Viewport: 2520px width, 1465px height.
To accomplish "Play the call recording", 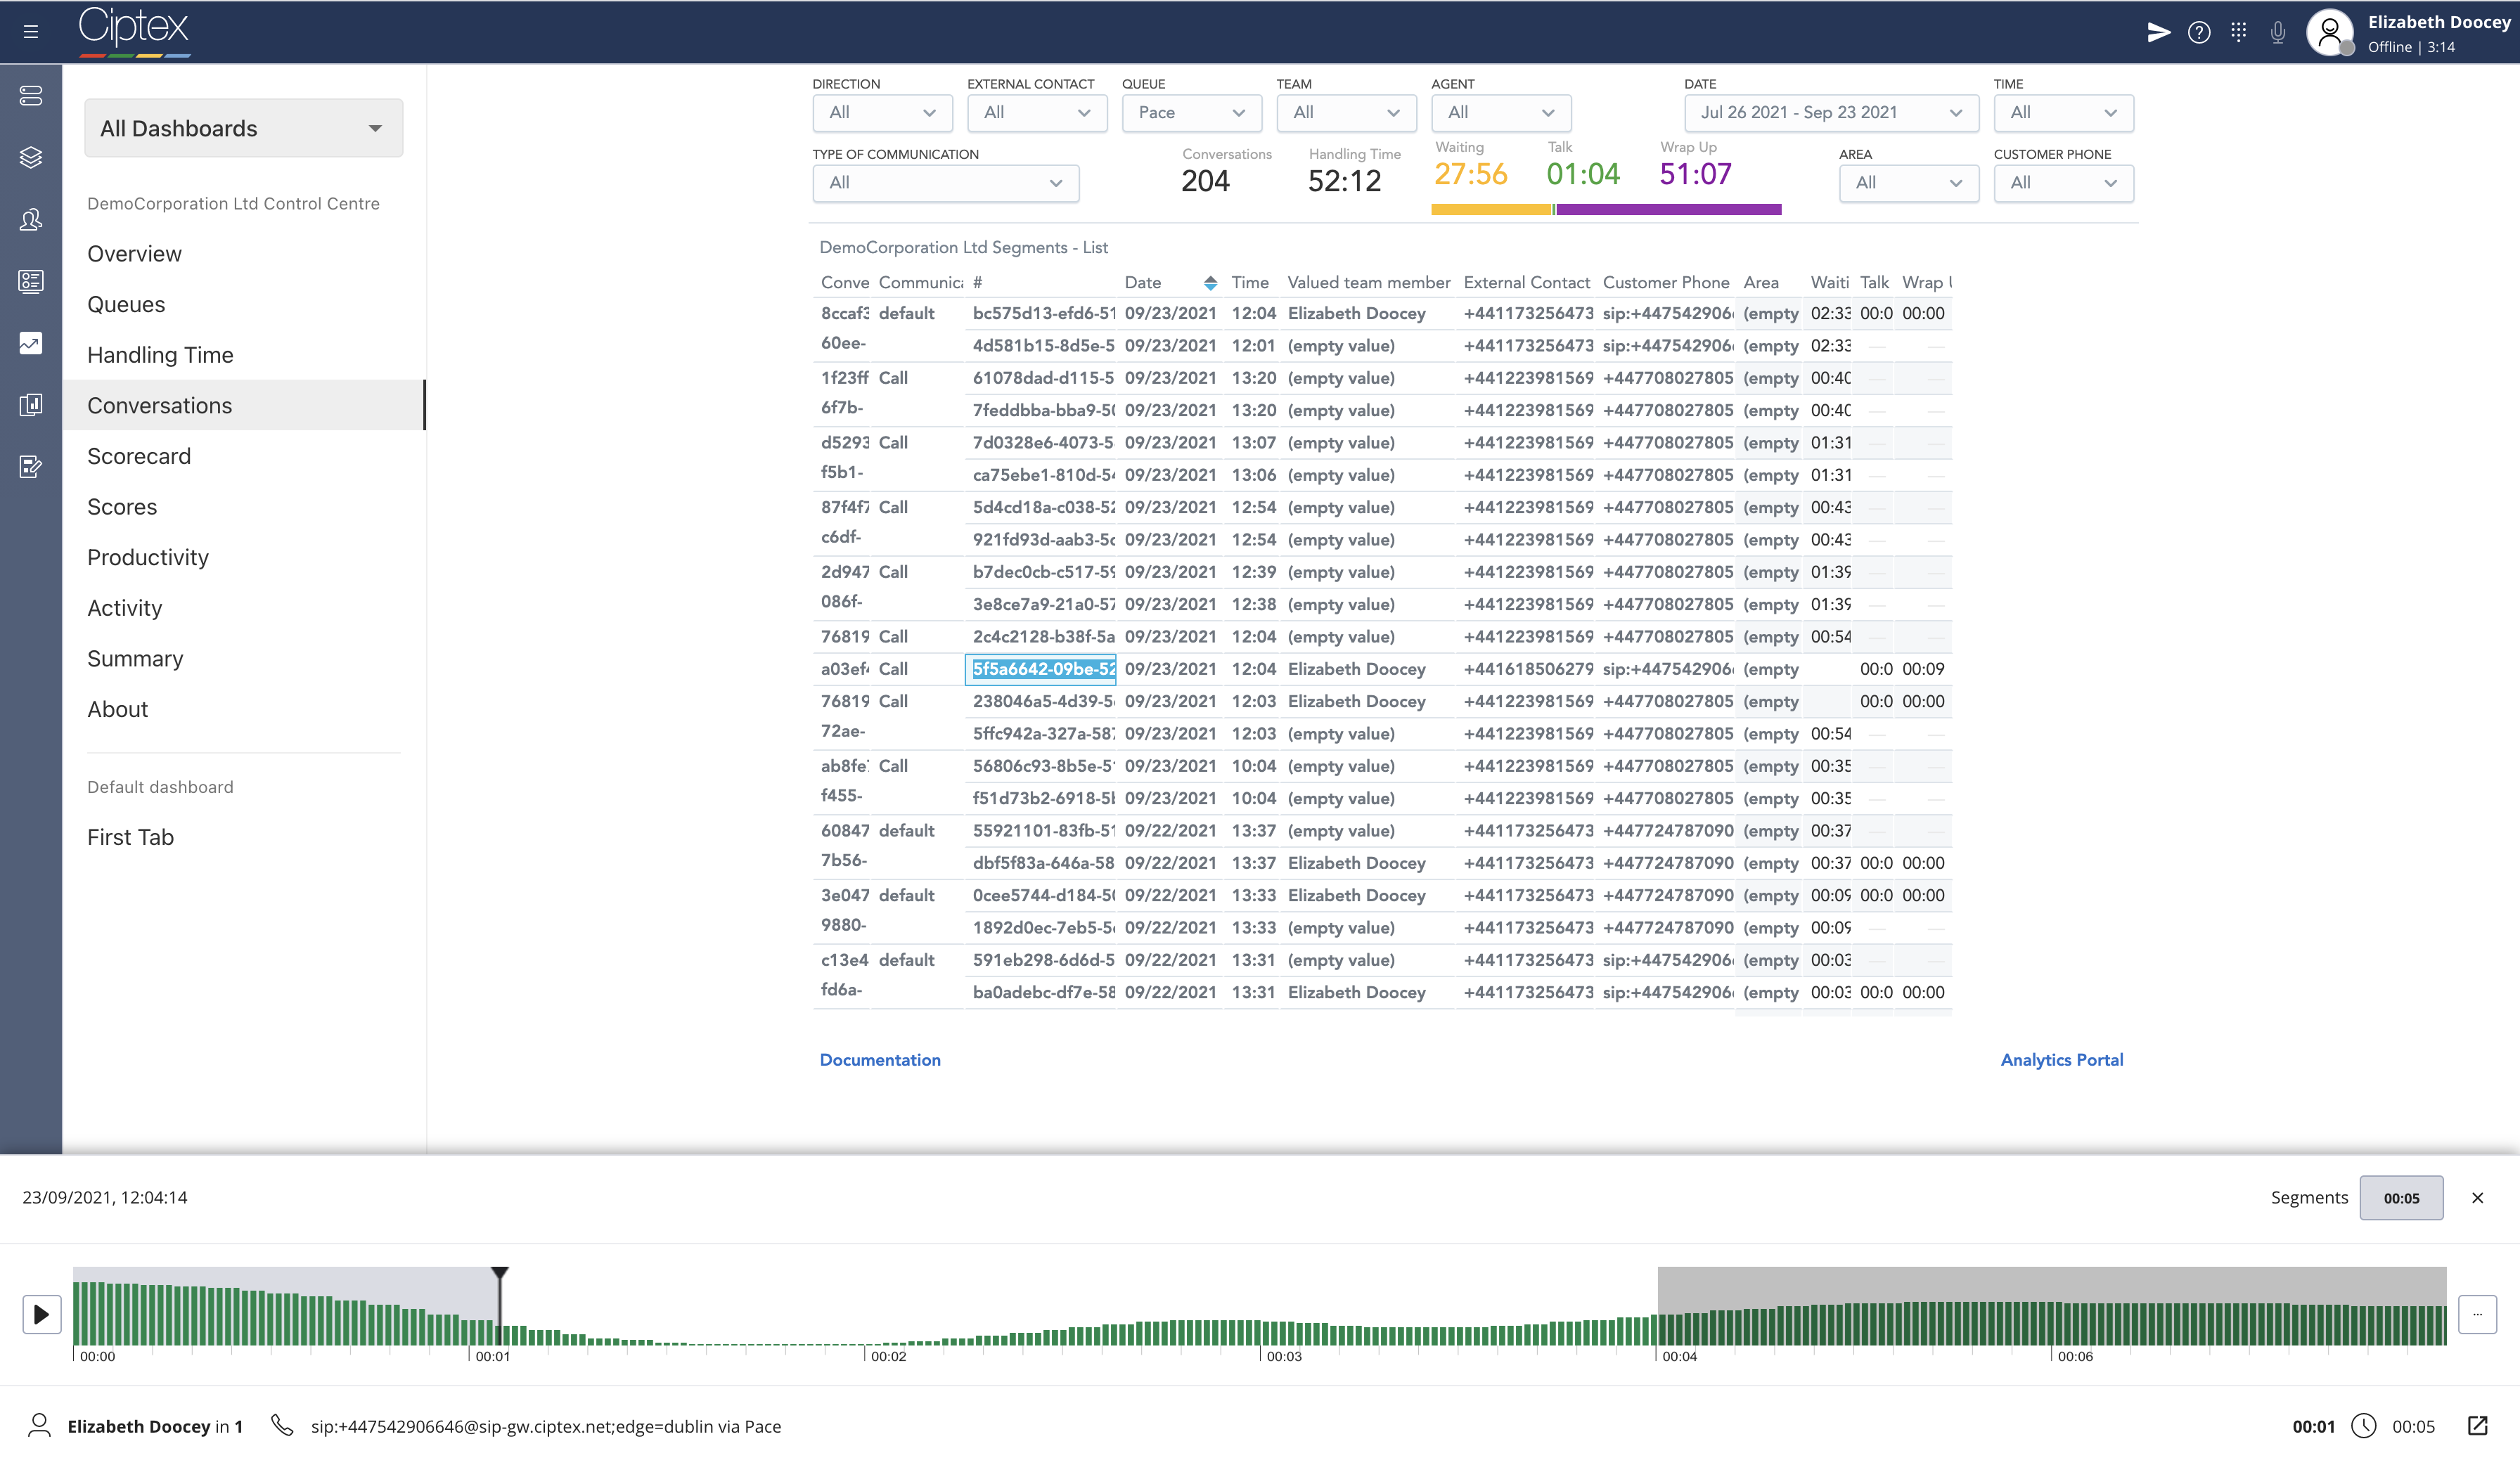I will (42, 1314).
